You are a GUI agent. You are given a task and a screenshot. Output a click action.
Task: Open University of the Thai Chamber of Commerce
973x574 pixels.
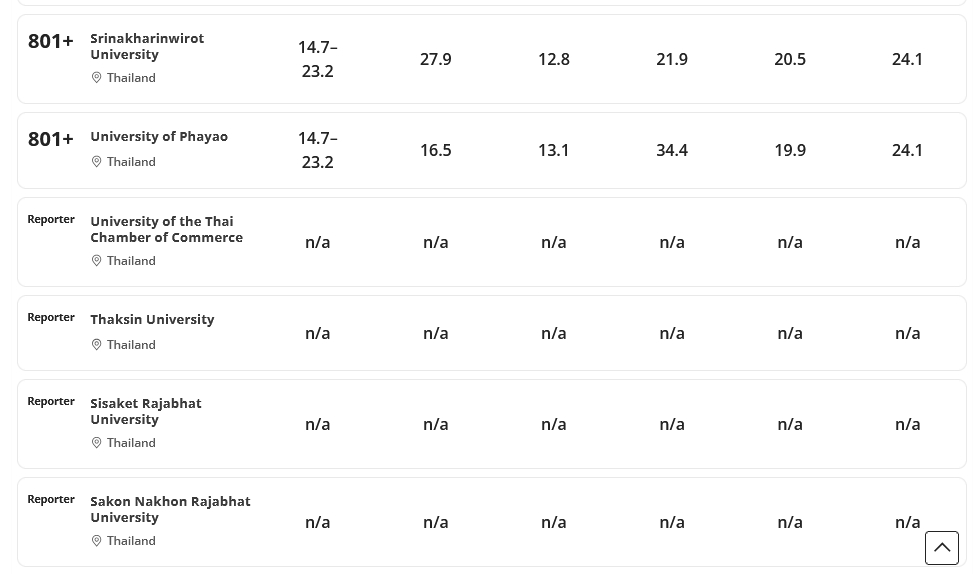(x=166, y=229)
